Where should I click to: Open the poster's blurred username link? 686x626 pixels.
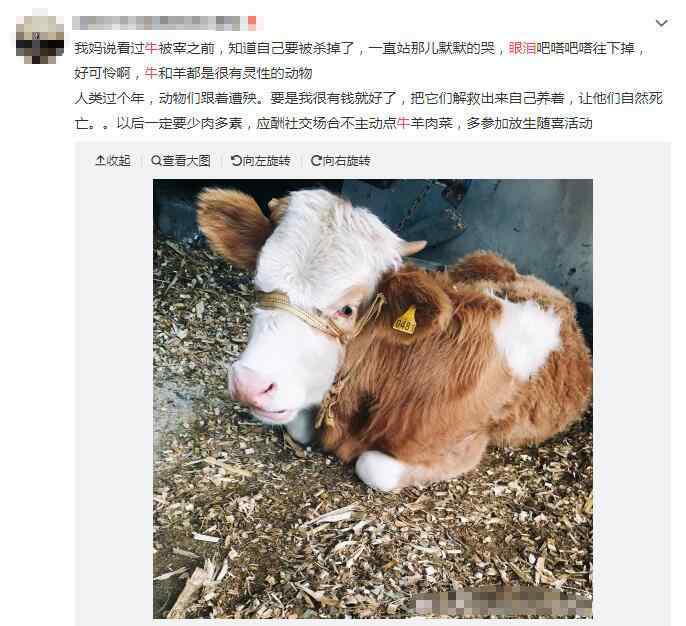(x=158, y=23)
